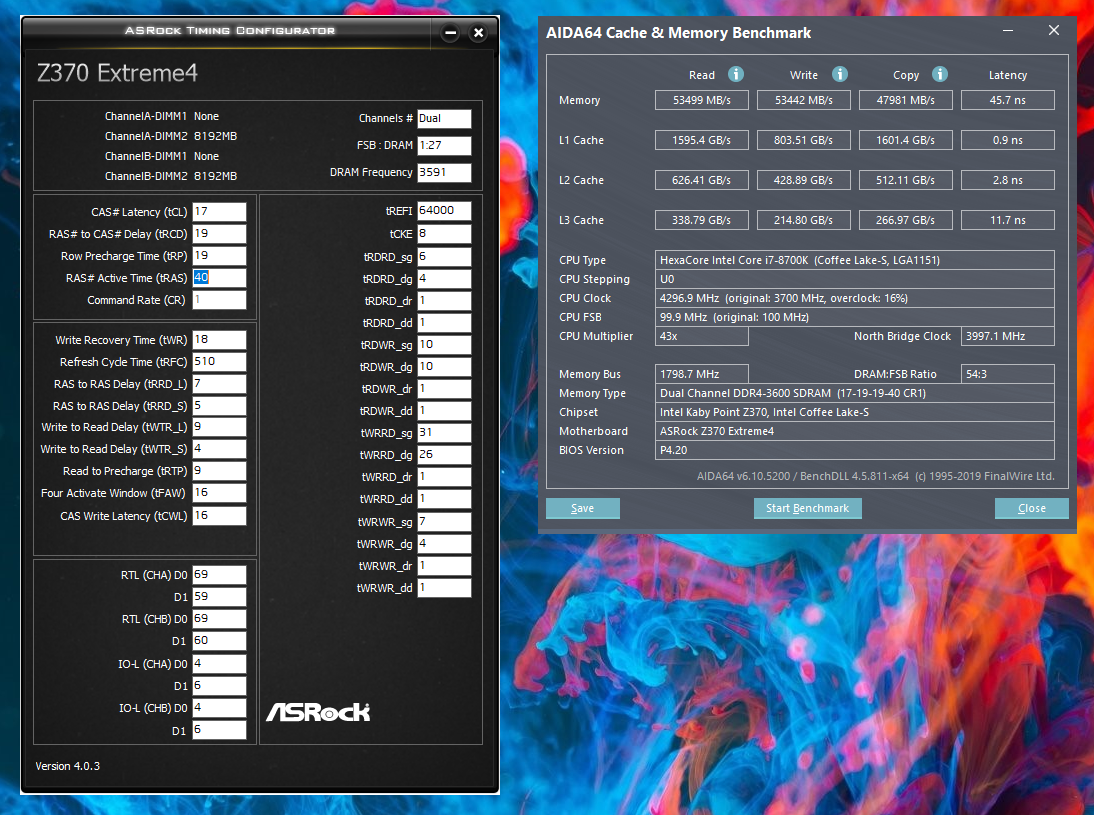Click the L3 Cache Copy value 266.97 GB/s

[x=906, y=220]
